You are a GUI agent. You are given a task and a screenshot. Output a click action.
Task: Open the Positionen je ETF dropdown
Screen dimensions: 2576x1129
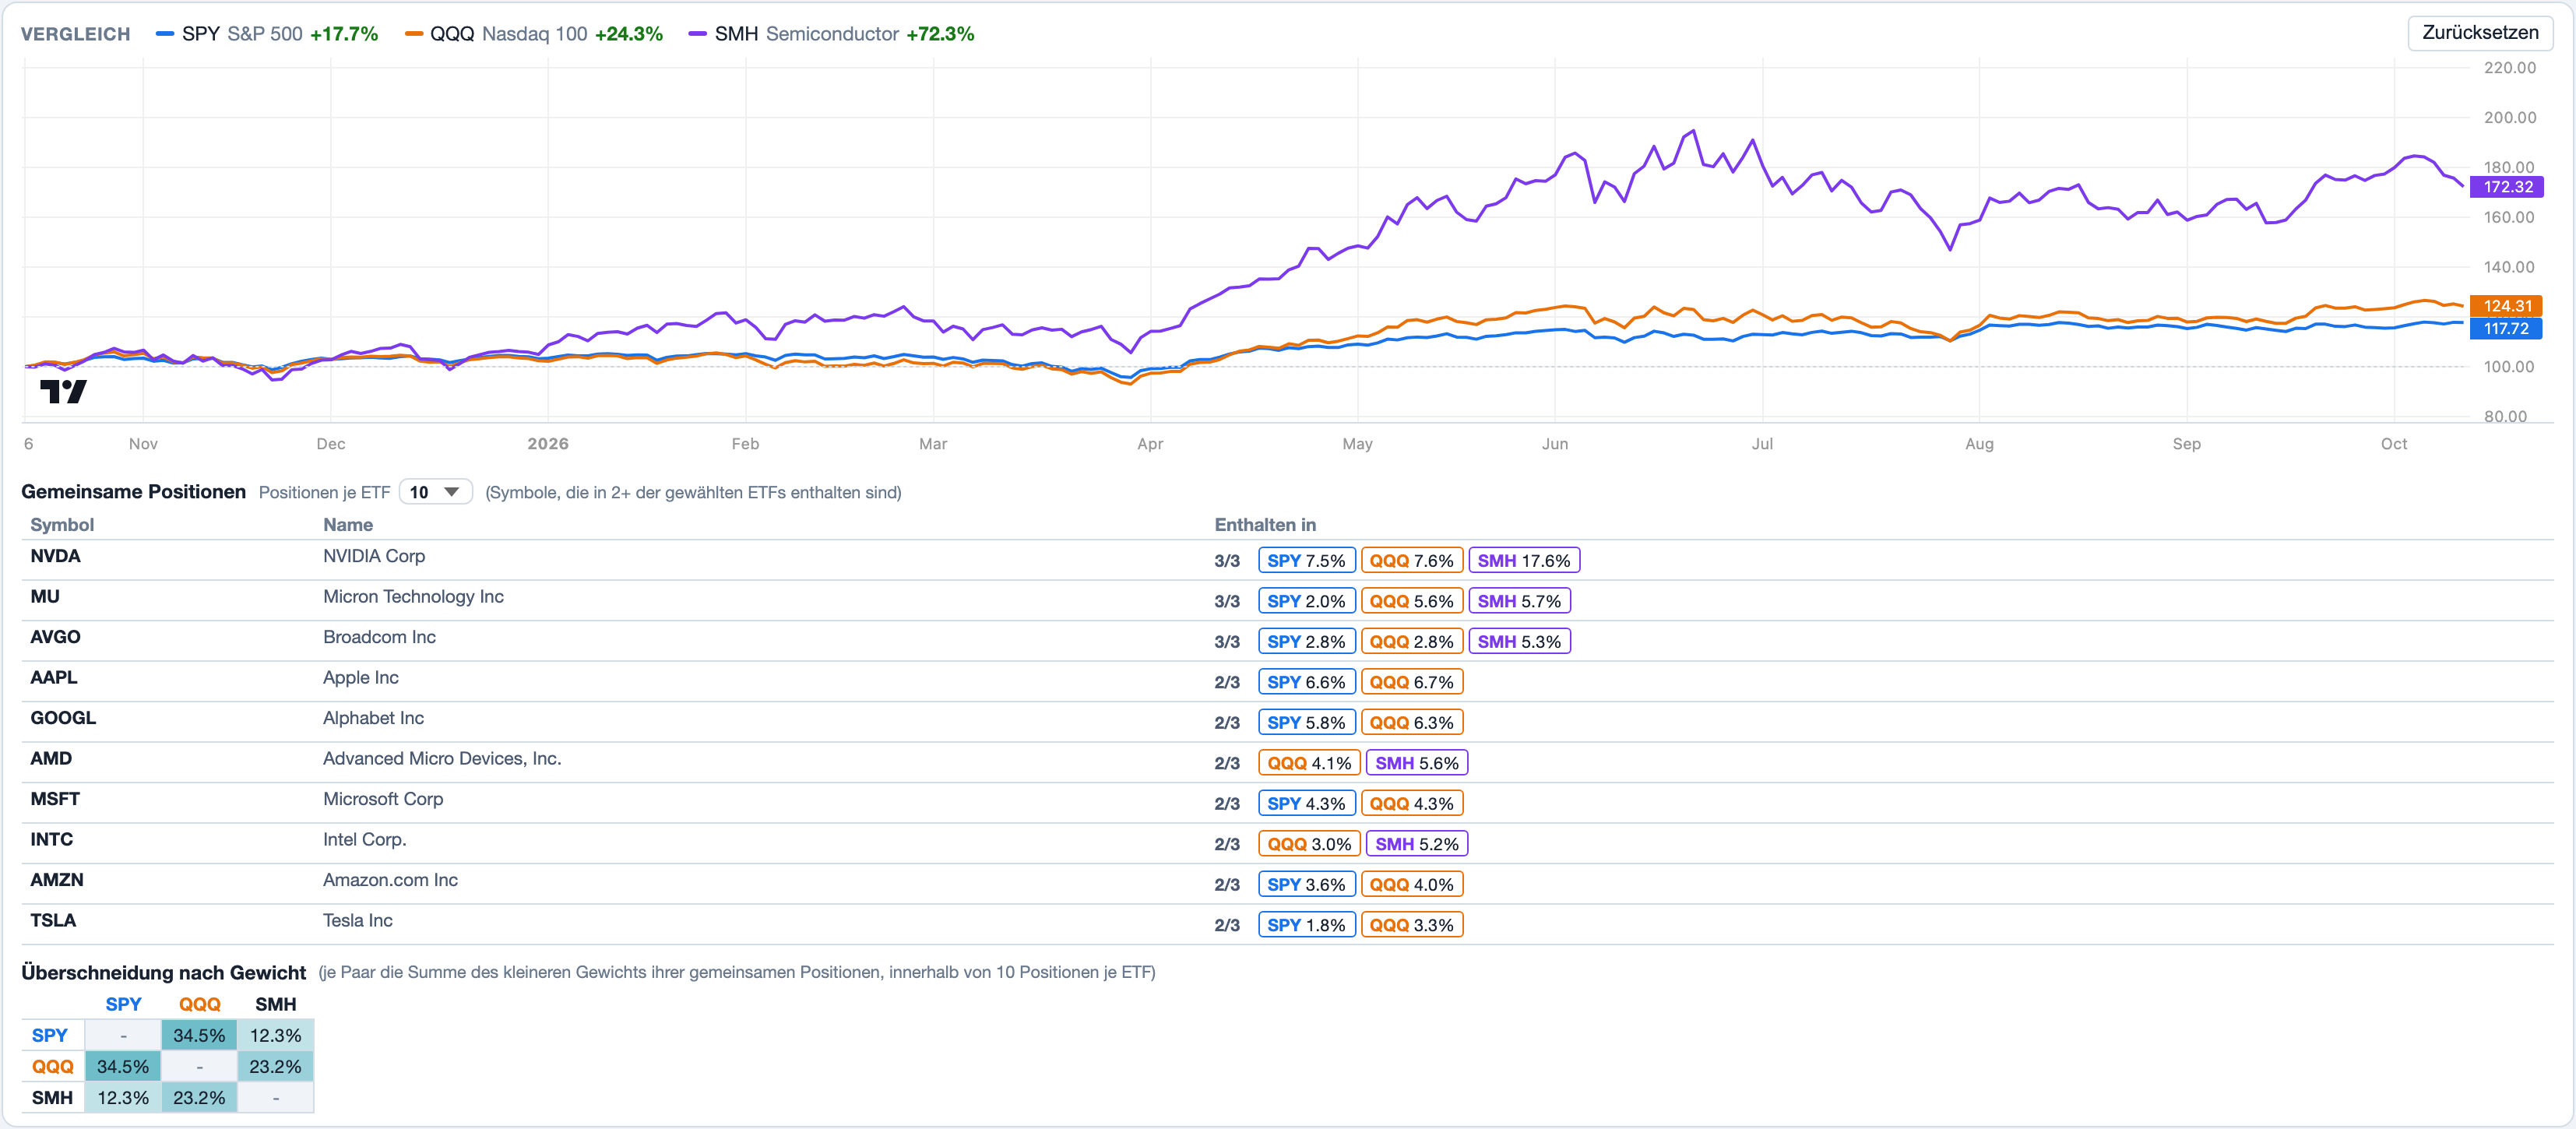(x=435, y=492)
